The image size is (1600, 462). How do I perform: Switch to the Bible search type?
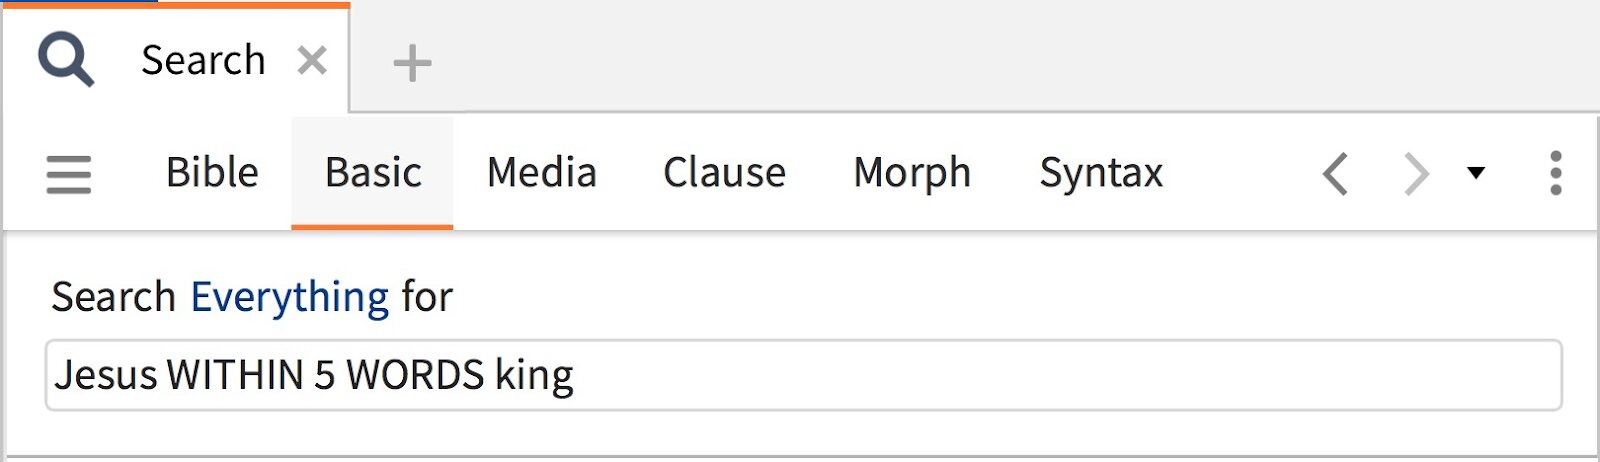coord(212,173)
